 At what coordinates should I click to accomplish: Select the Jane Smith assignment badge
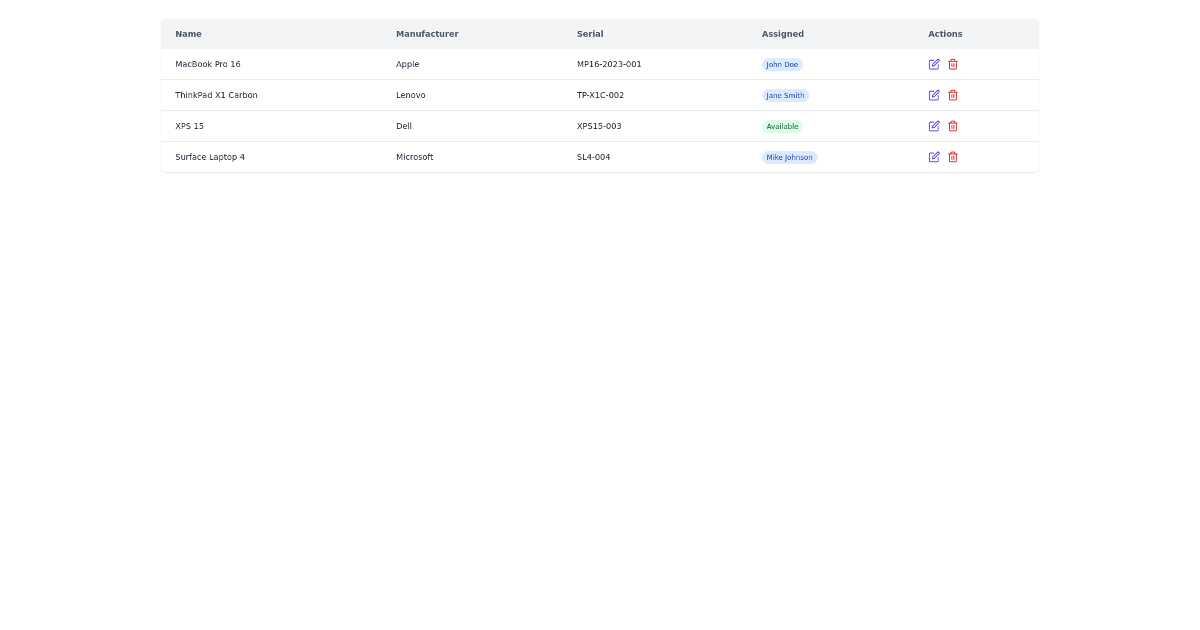click(785, 95)
